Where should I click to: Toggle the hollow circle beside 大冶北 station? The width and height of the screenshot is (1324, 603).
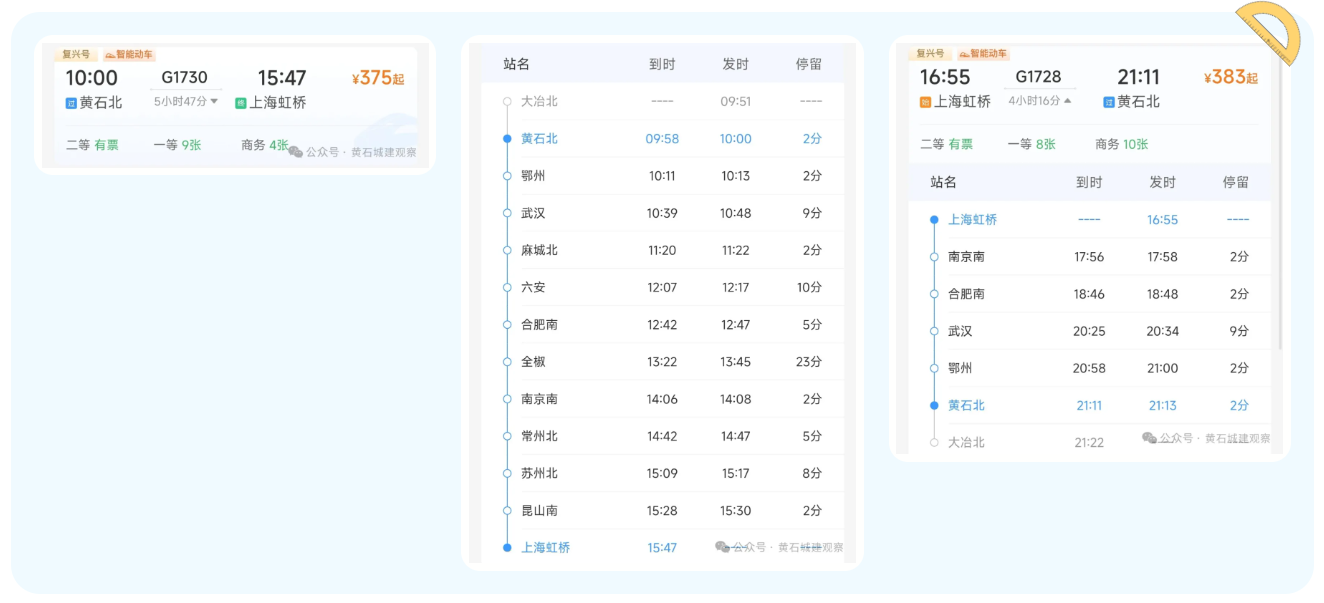click(506, 100)
